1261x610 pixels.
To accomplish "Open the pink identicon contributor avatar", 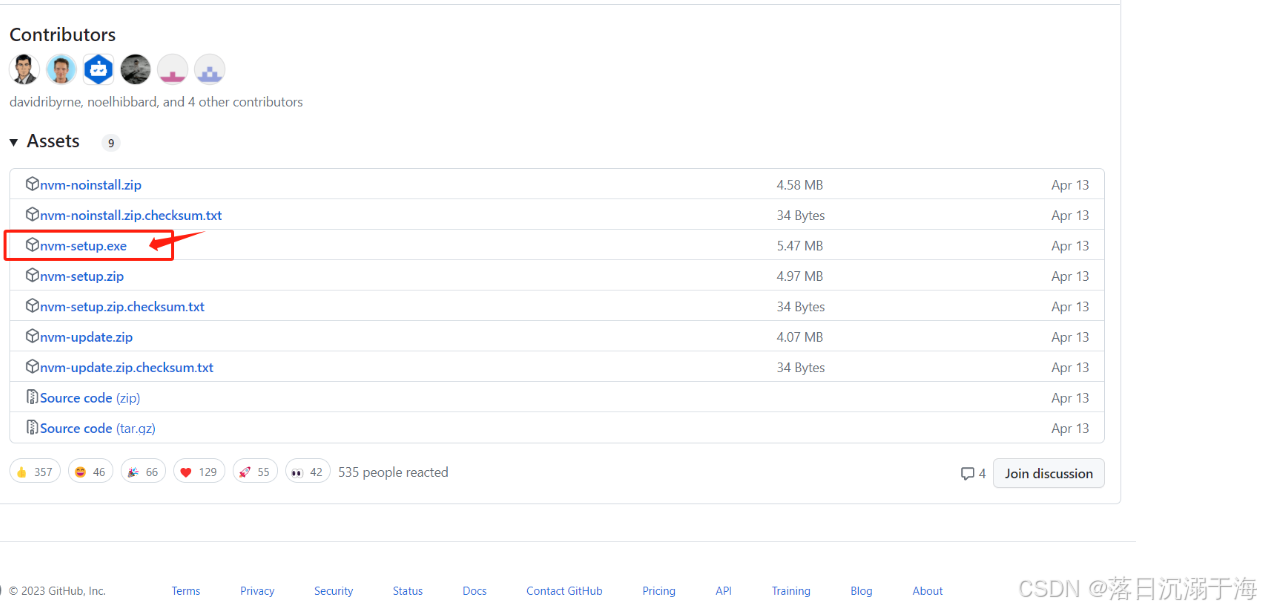I will [x=172, y=69].
